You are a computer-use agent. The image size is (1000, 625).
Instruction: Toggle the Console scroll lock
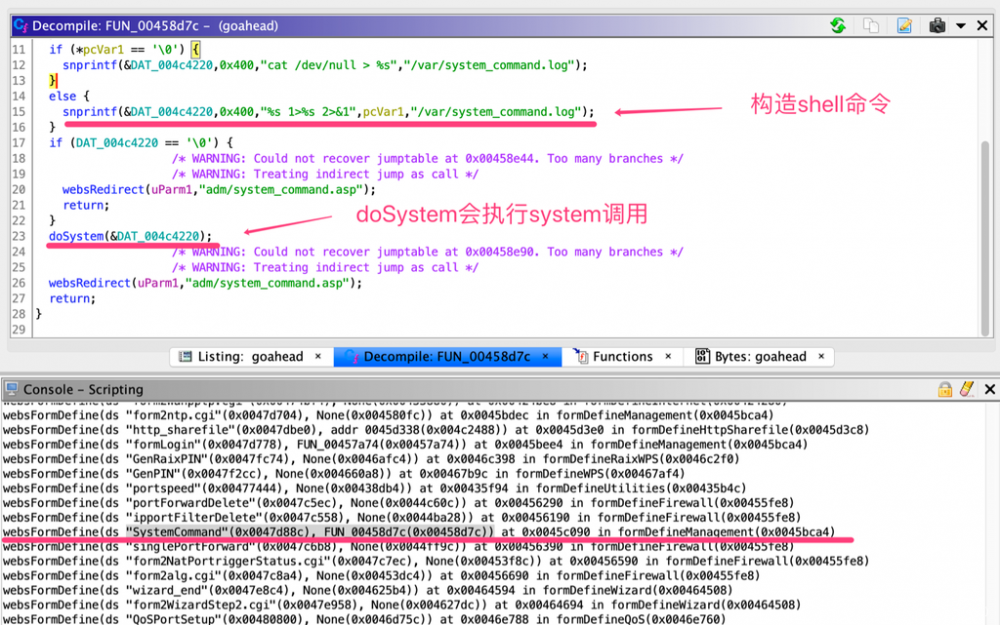tap(944, 389)
